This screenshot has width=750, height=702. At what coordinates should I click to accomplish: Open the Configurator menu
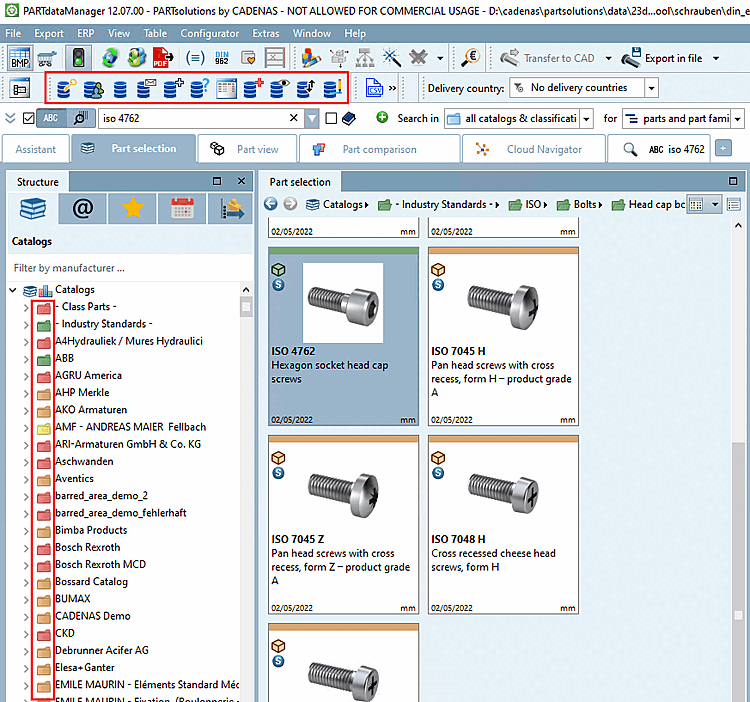coord(209,33)
